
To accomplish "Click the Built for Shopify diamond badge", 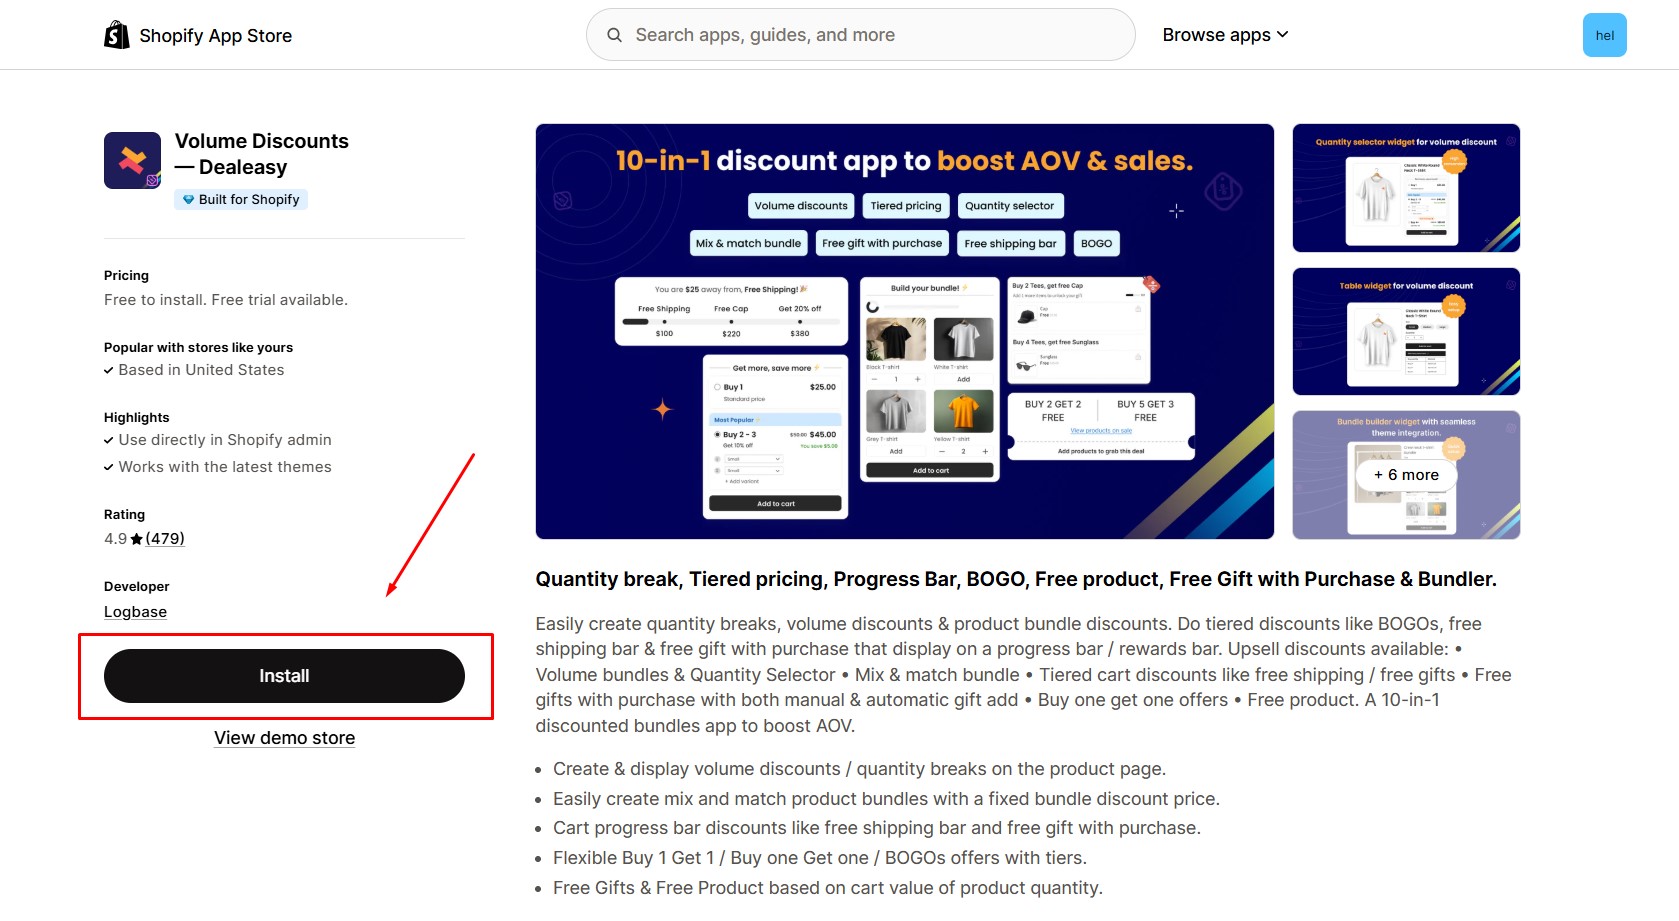I will (188, 200).
